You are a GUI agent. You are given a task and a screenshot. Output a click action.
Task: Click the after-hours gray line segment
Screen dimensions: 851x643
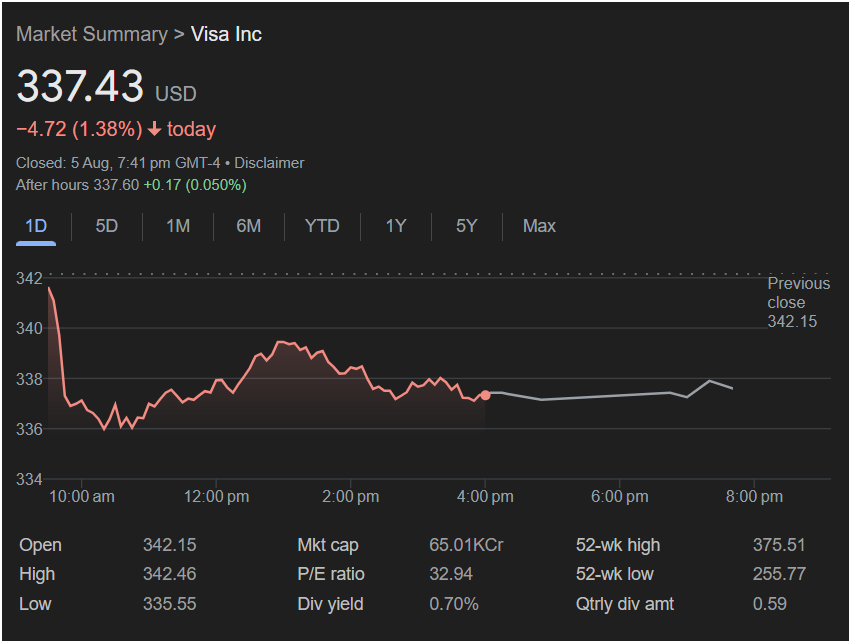pos(600,396)
